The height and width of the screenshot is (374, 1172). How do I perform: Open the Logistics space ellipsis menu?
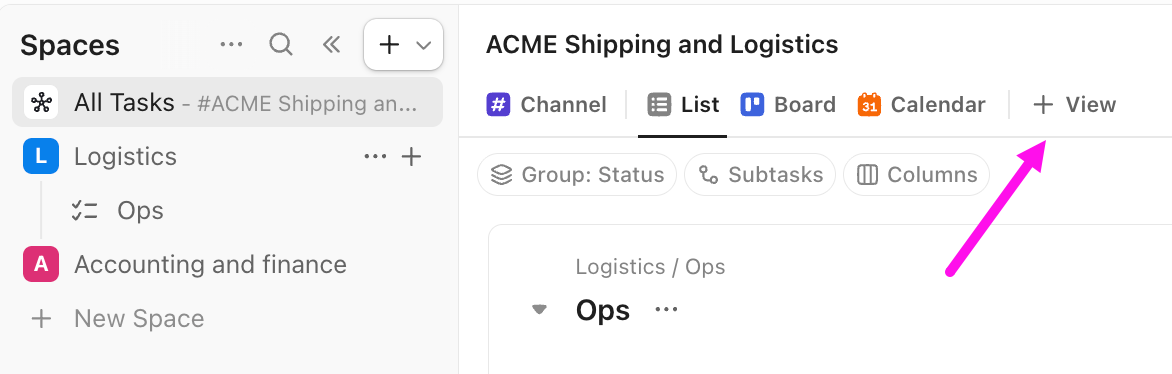pyautogui.click(x=375, y=156)
